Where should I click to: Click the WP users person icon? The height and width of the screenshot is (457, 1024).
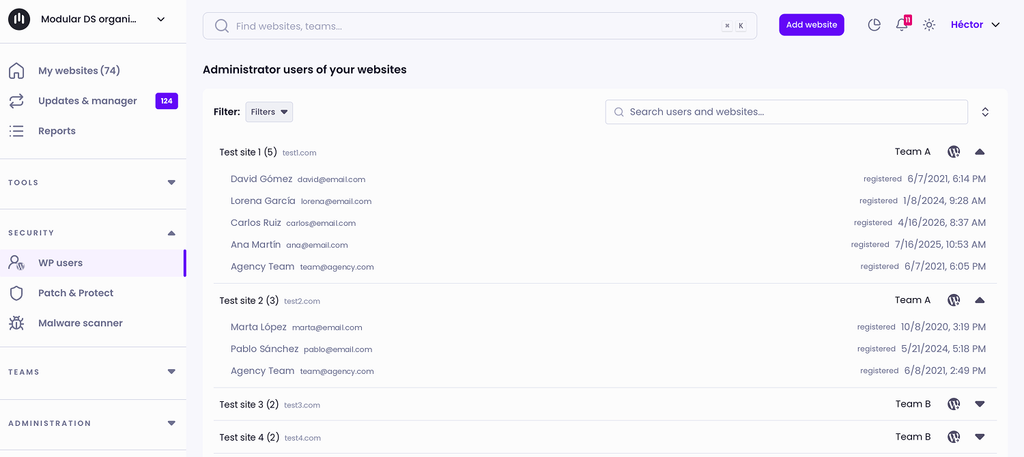(x=16, y=263)
